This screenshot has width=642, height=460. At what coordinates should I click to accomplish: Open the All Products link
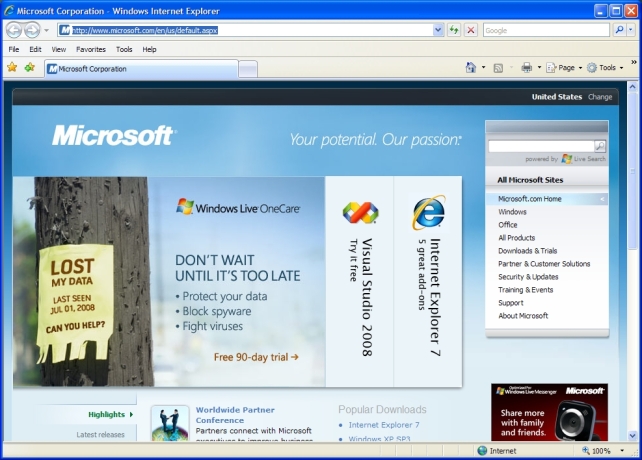(x=516, y=238)
